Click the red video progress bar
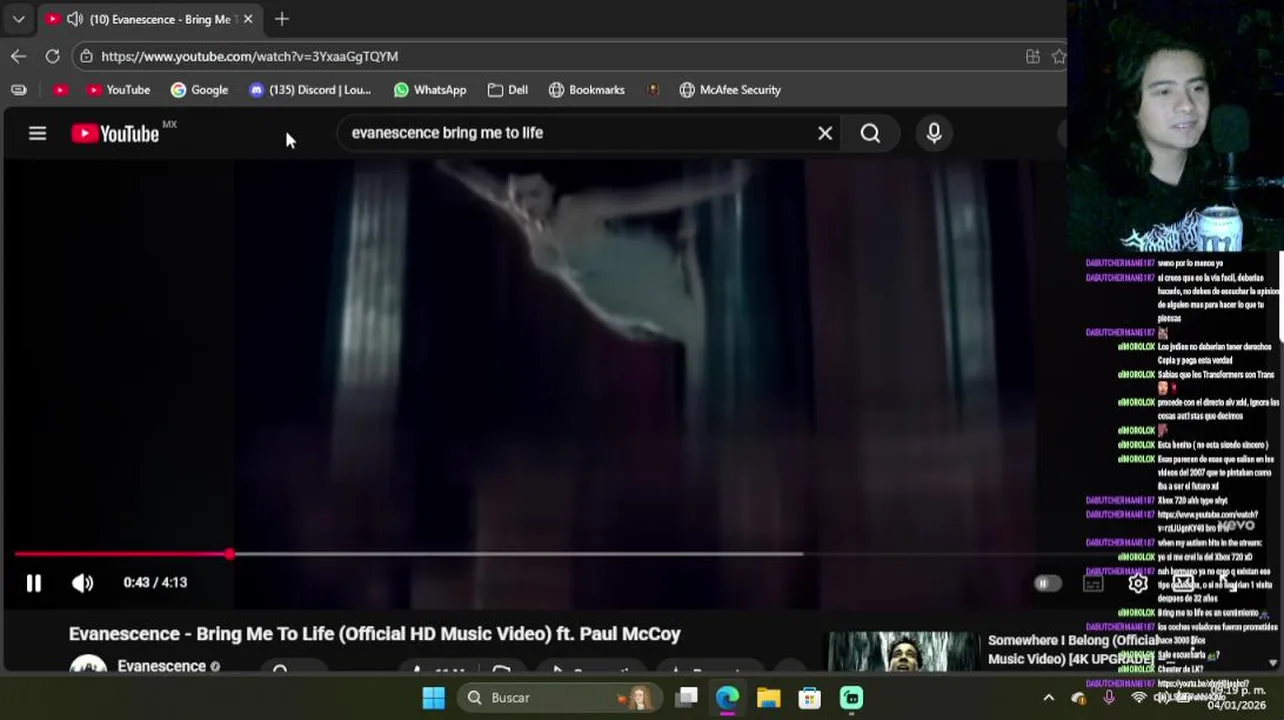This screenshot has width=1284, height=720. [122, 554]
